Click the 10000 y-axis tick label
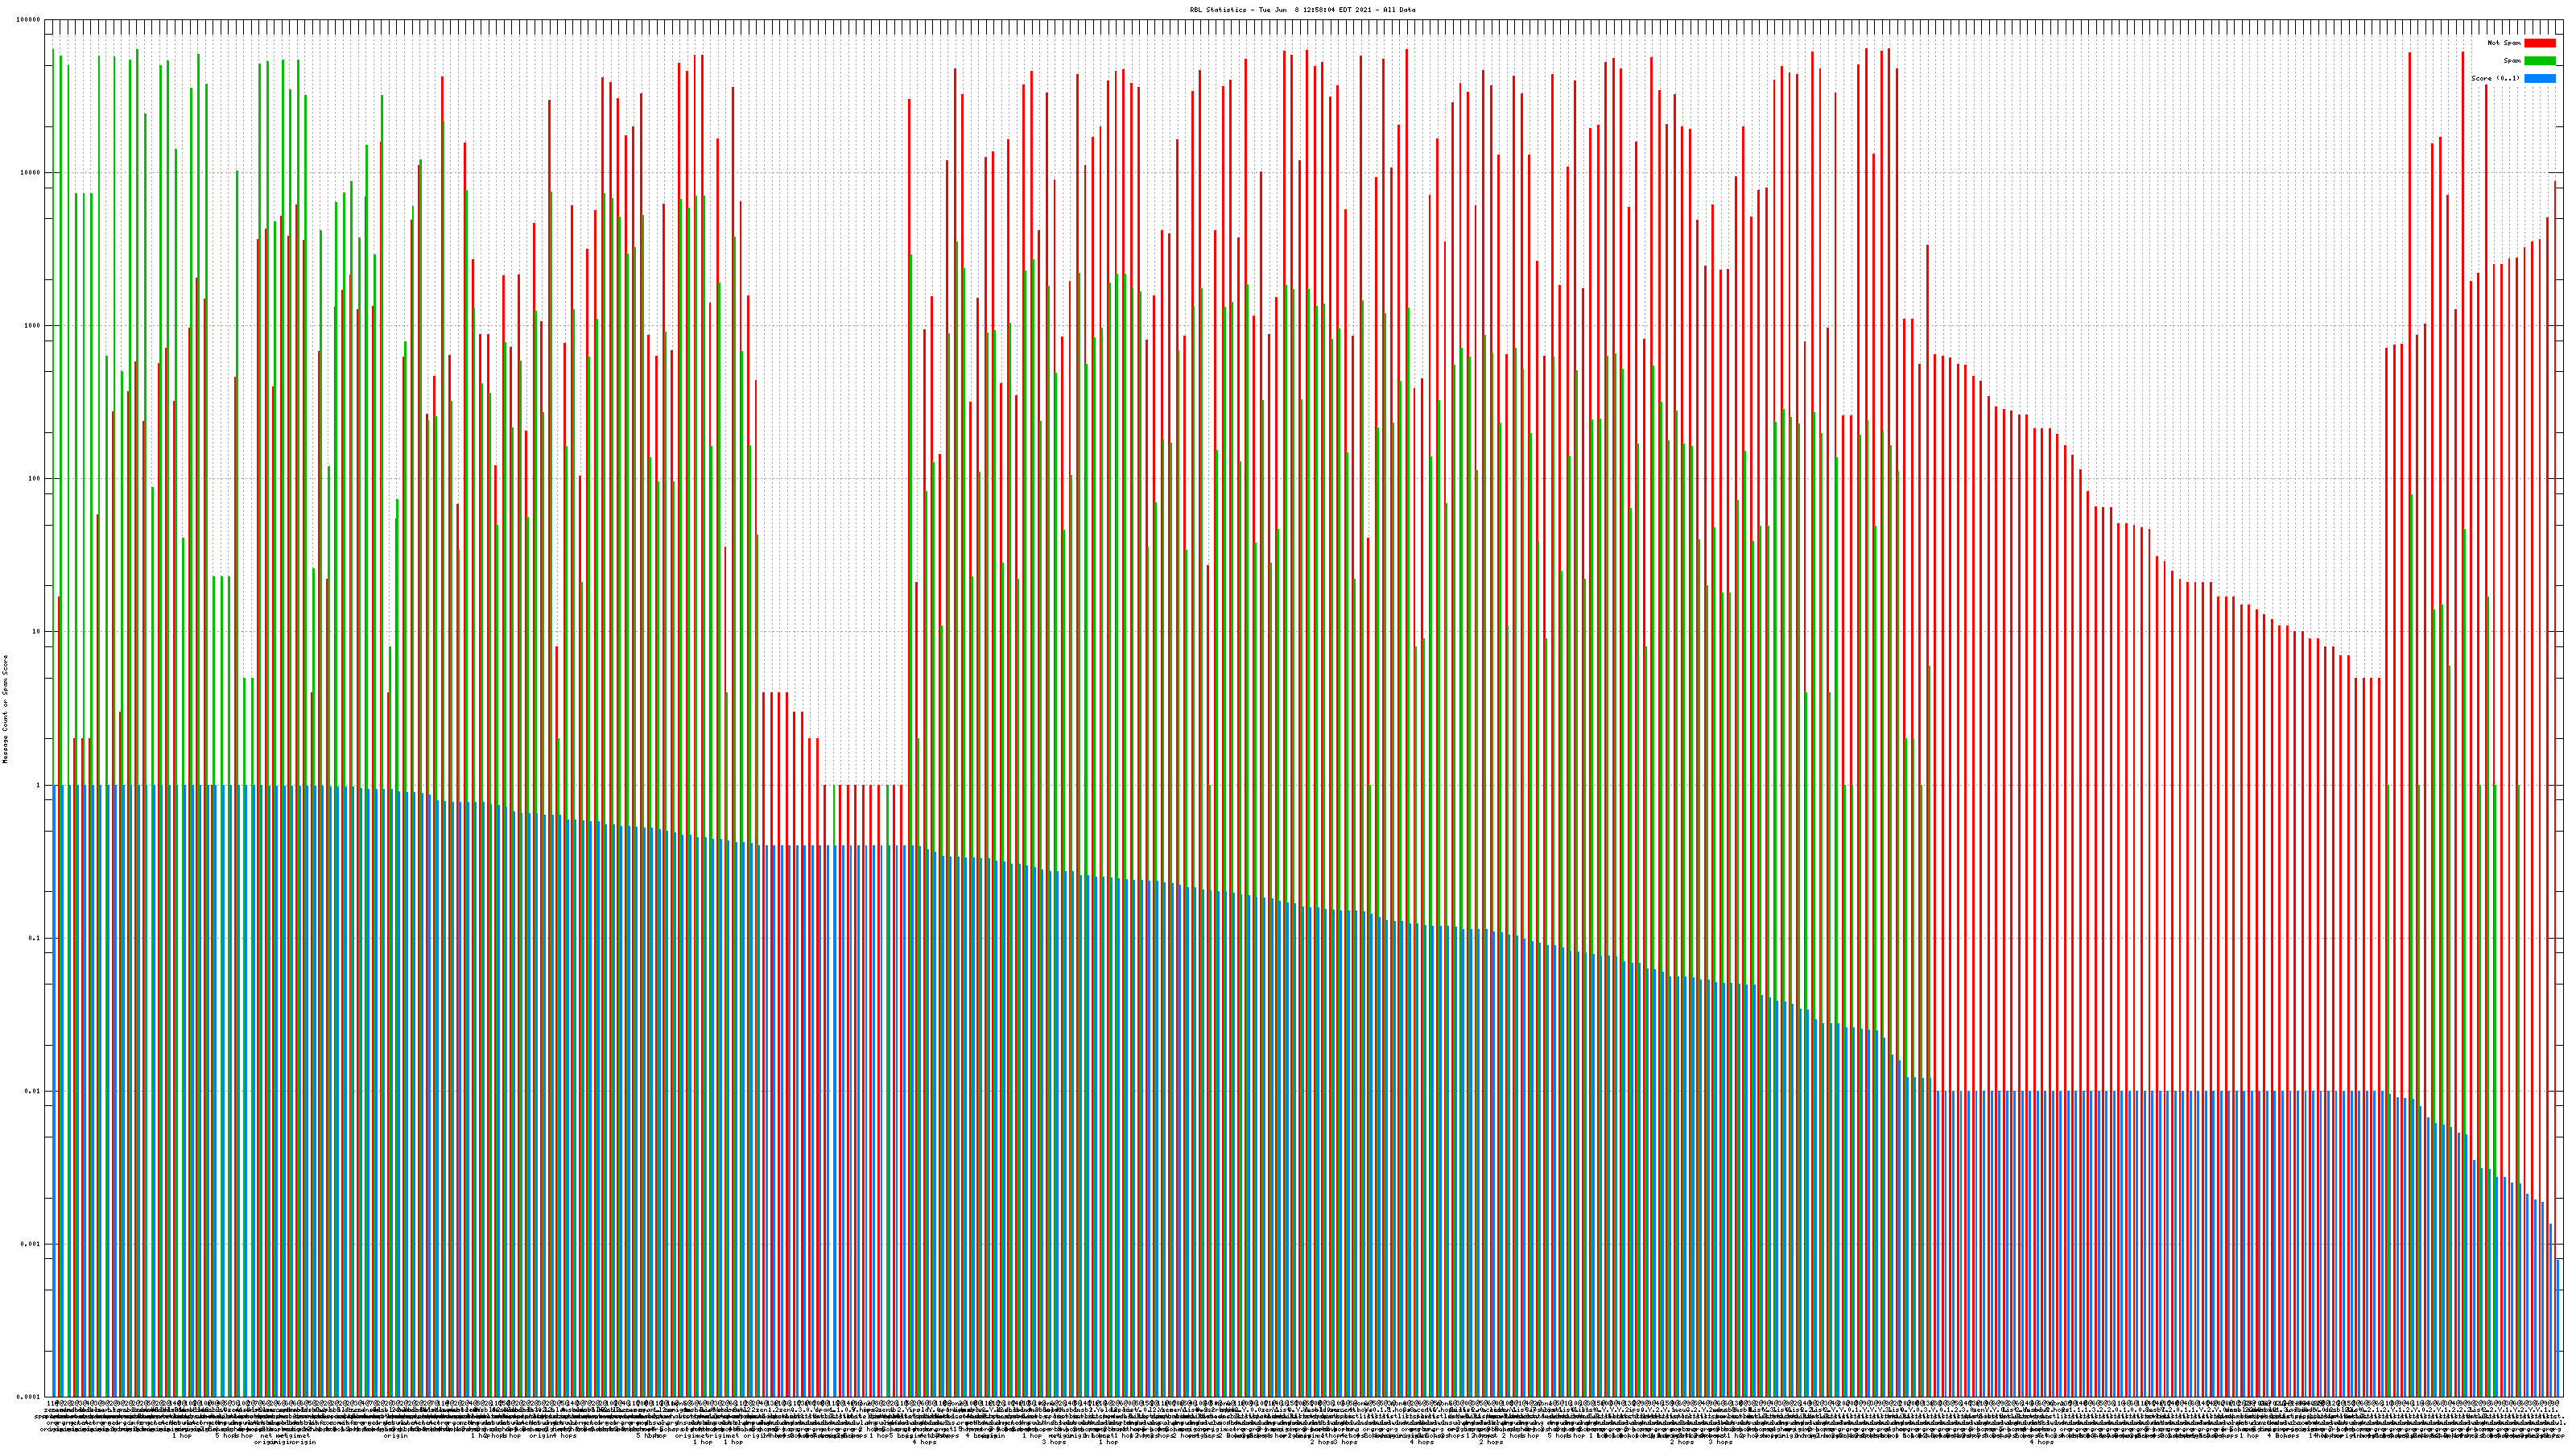The height and width of the screenshot is (1449, 2576). [x=30, y=173]
